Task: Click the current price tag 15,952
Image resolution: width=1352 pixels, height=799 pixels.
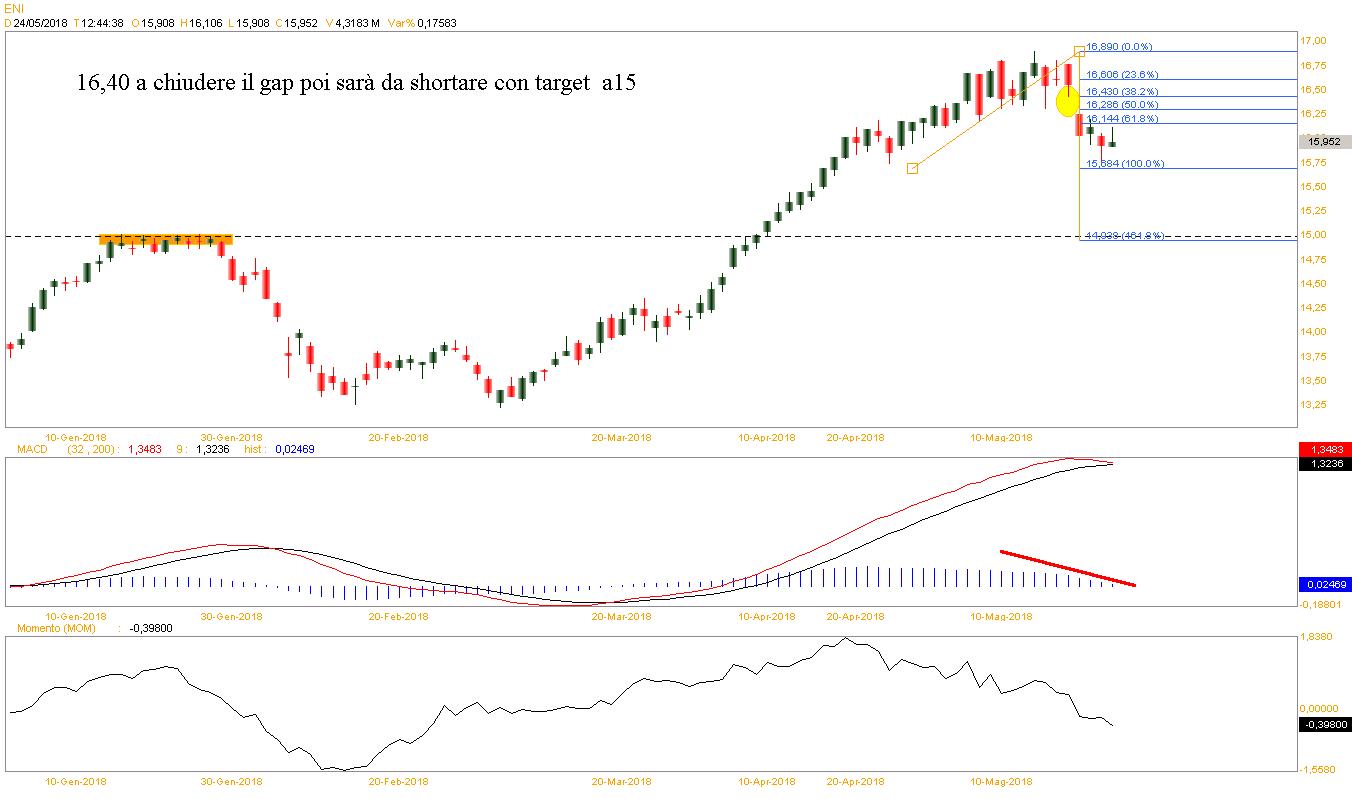Action: point(1324,142)
